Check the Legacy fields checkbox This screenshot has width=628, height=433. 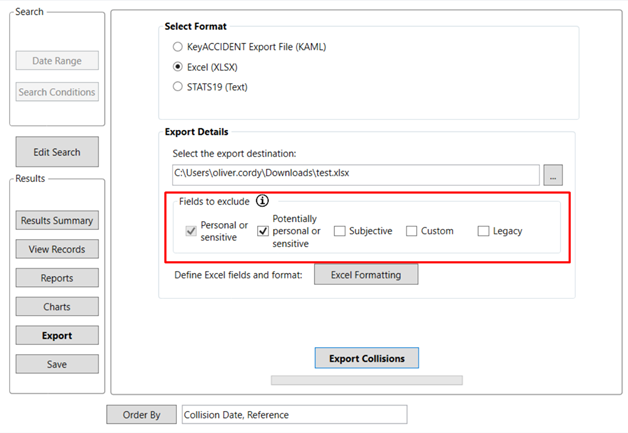coord(484,231)
